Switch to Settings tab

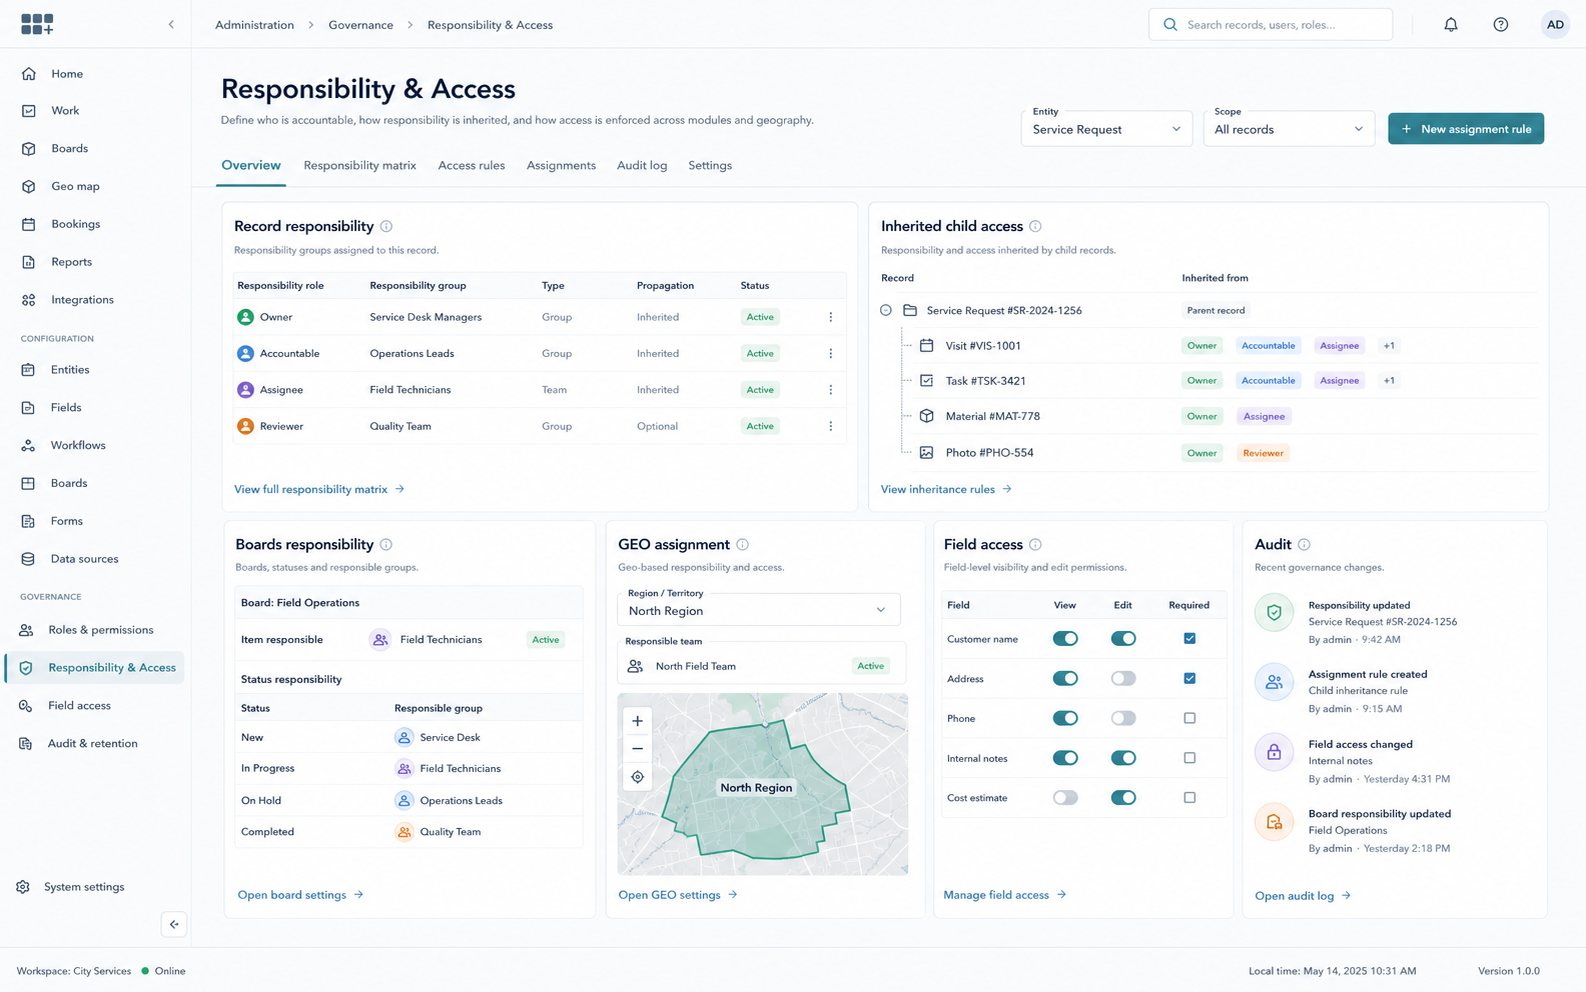pyautogui.click(x=710, y=166)
